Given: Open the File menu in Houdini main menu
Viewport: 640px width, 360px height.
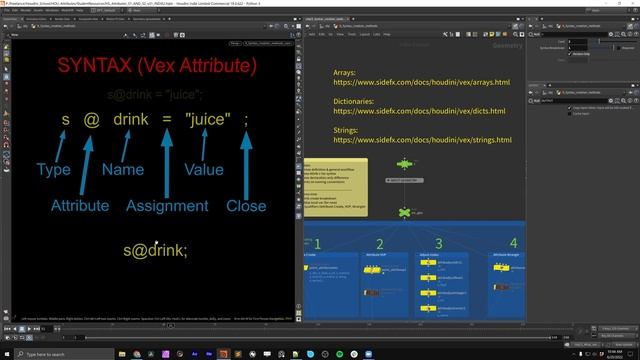Looking at the screenshot, I should 6,10.
